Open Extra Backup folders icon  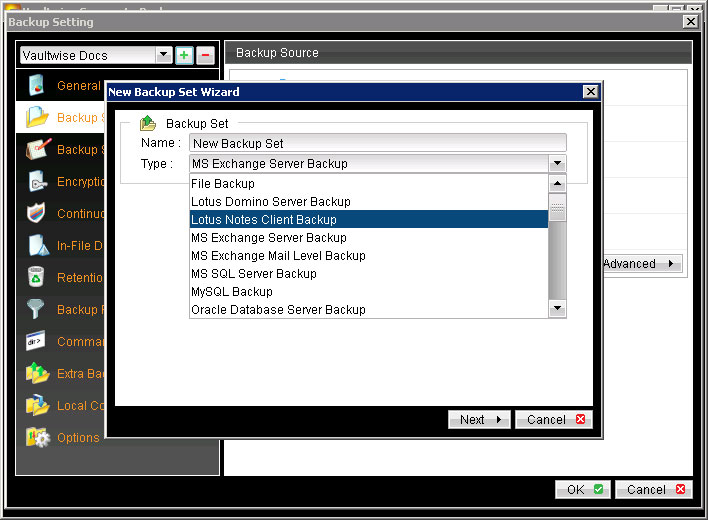pos(37,373)
